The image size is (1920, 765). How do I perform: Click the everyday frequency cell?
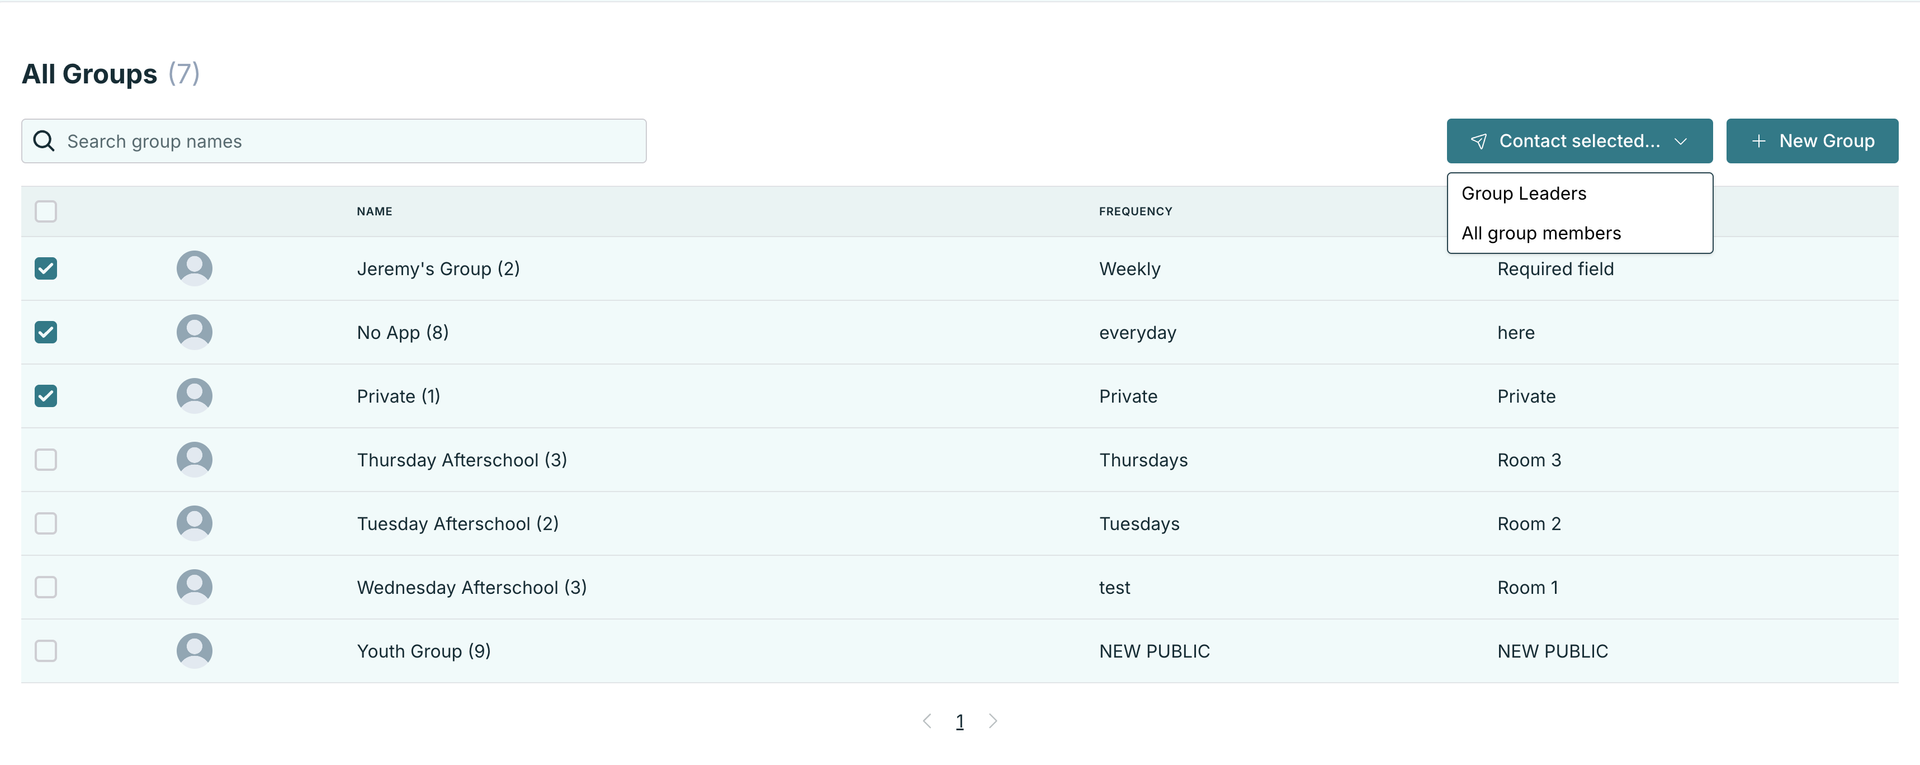pyautogui.click(x=1138, y=333)
